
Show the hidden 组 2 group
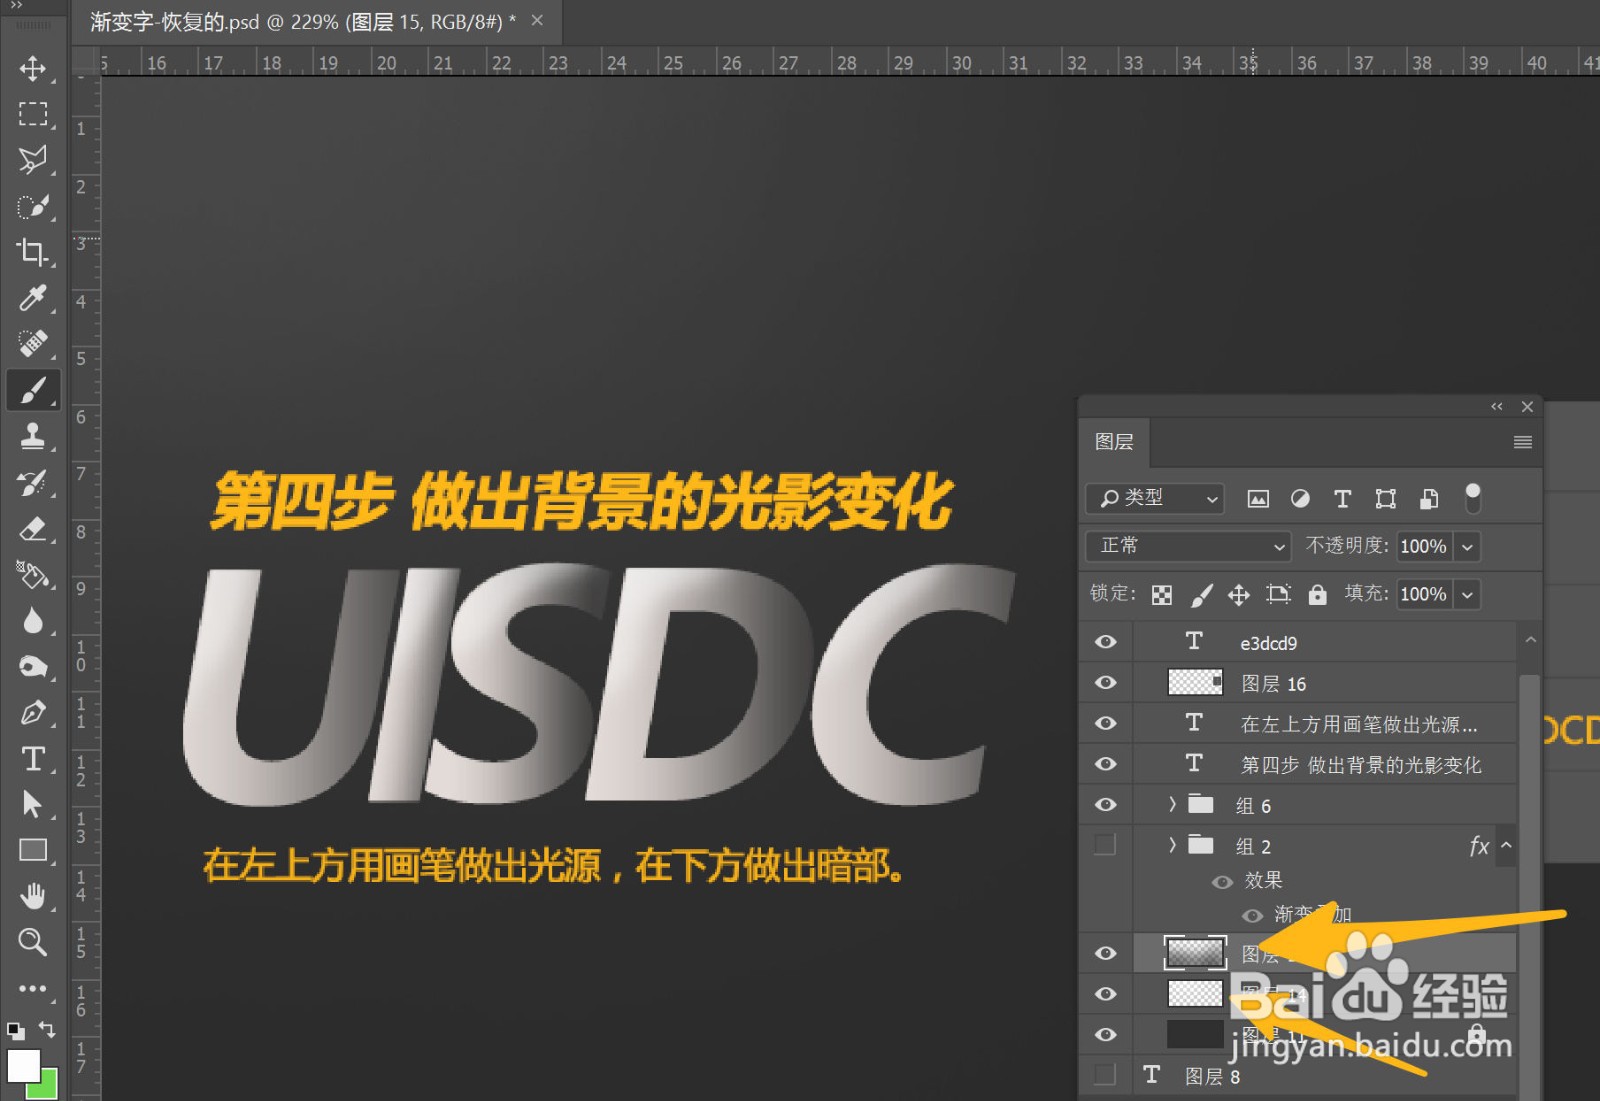(x=1104, y=844)
